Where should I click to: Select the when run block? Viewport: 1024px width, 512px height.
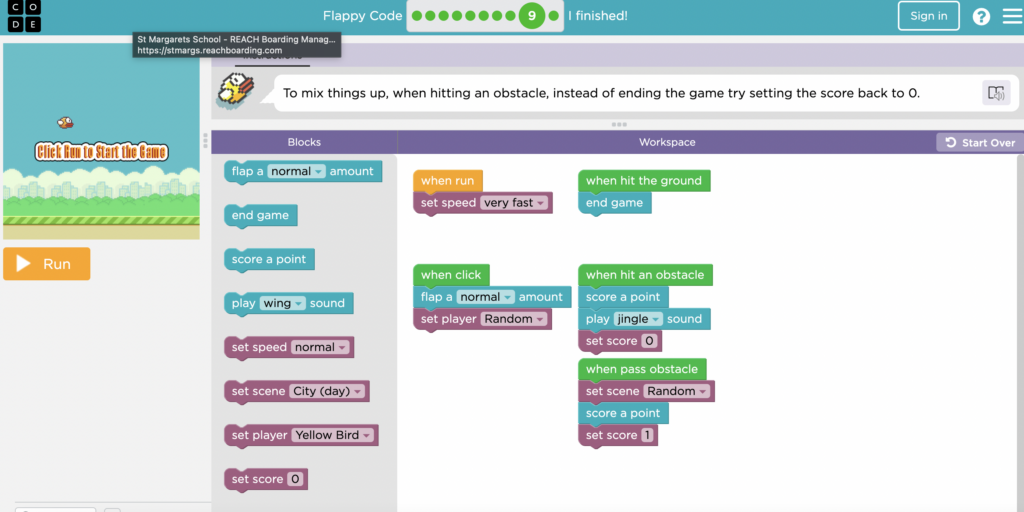point(447,181)
